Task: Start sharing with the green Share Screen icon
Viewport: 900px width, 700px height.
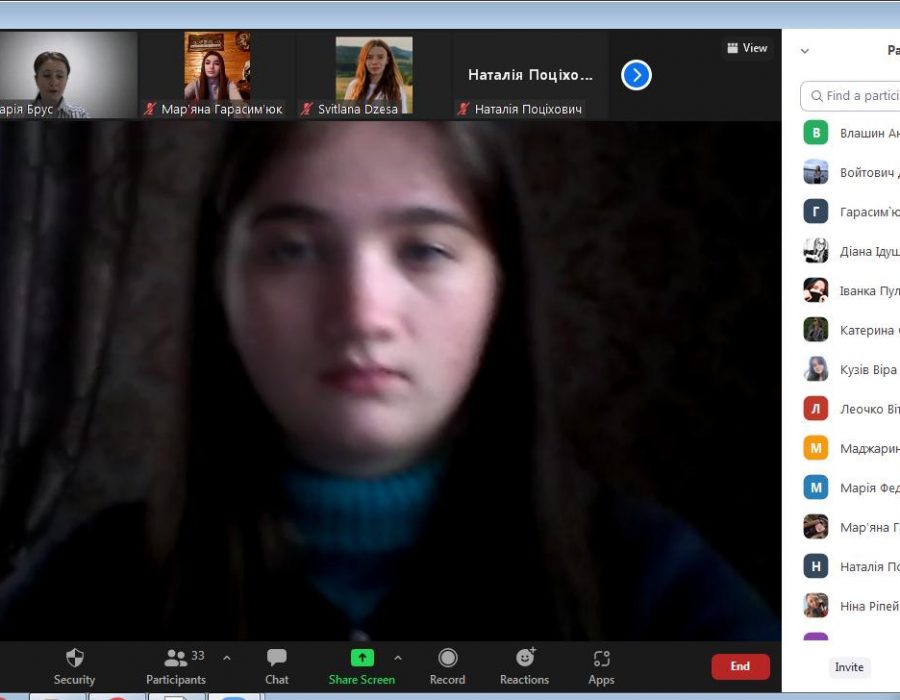Action: click(361, 658)
